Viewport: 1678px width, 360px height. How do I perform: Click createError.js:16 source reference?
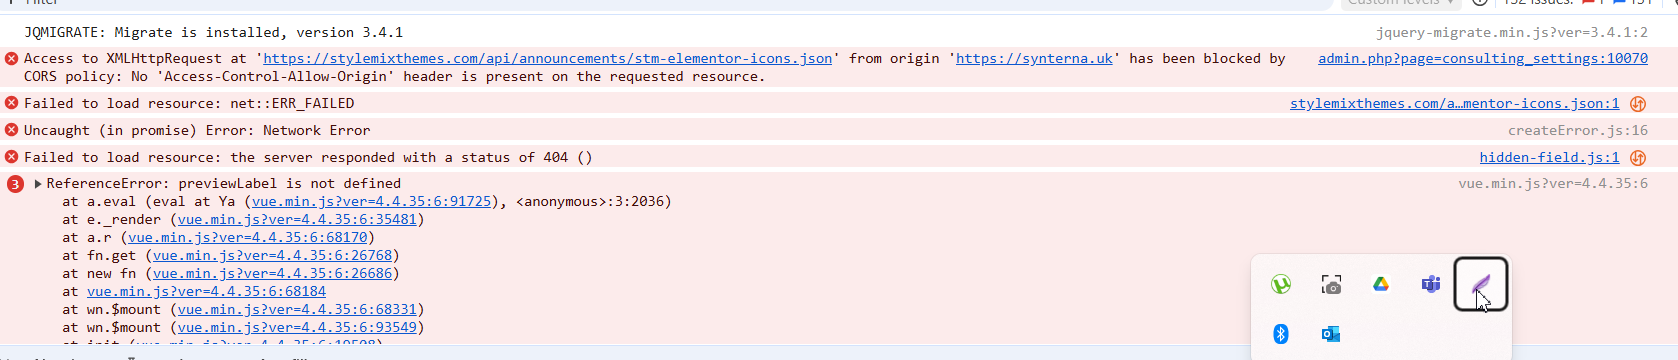(1578, 131)
